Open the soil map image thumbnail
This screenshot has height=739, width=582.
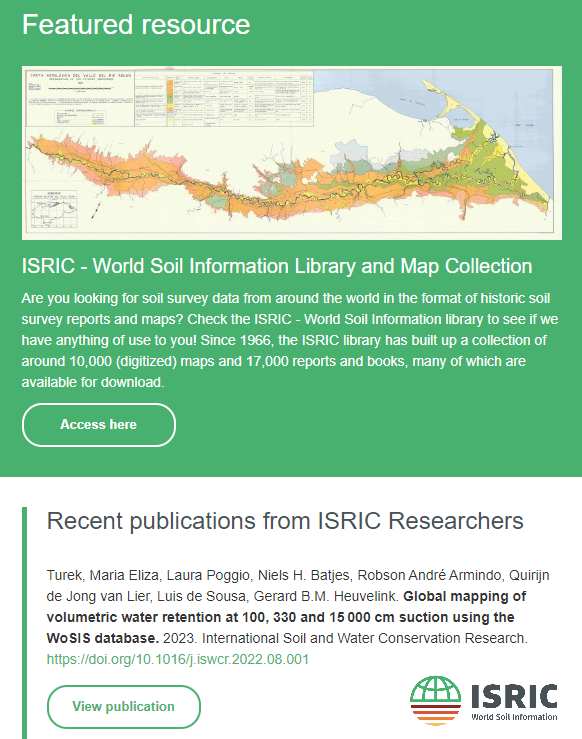pos(292,153)
